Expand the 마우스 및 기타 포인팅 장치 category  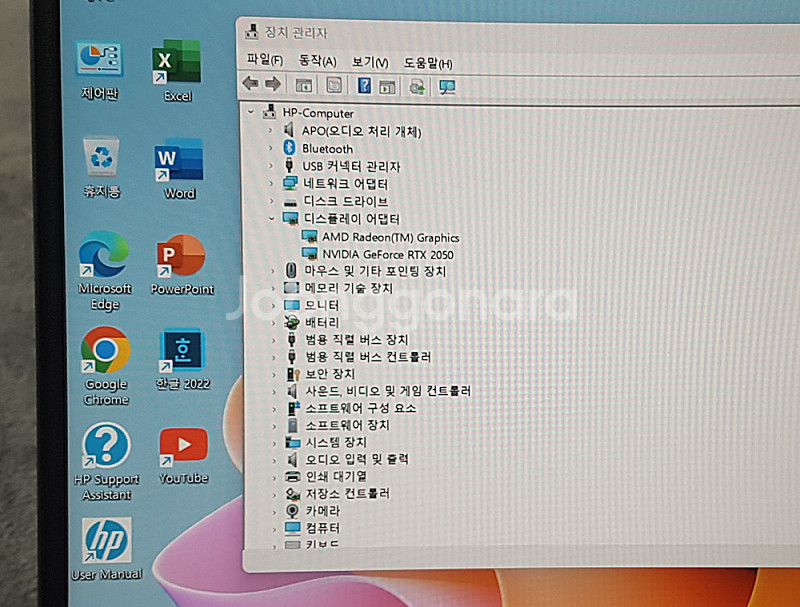[272, 270]
